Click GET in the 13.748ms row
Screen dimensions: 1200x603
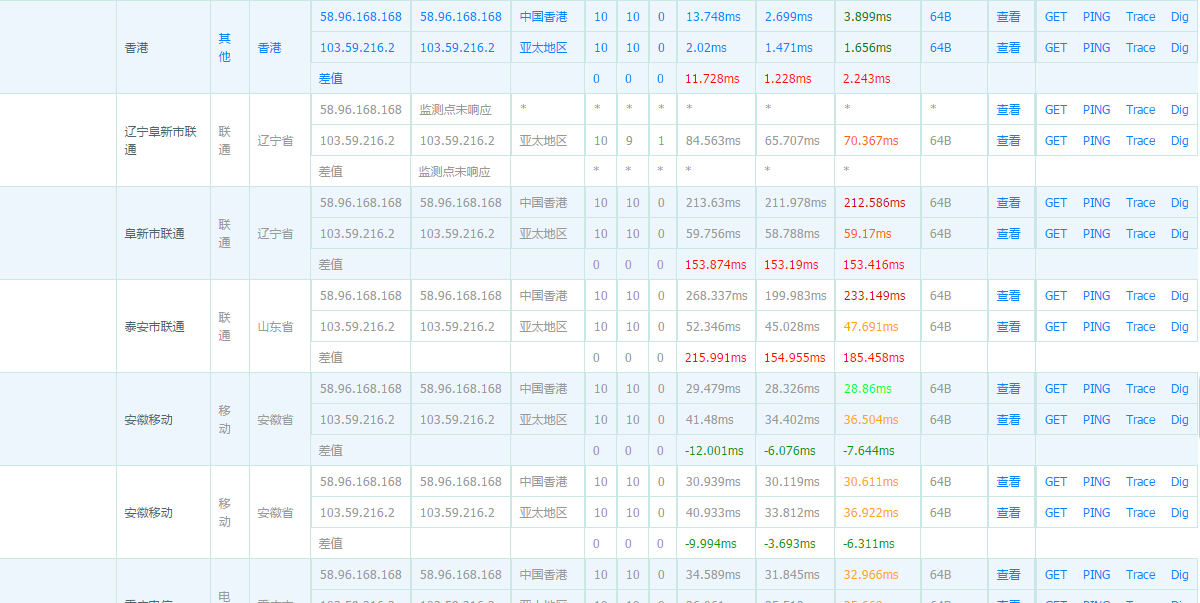point(1056,17)
